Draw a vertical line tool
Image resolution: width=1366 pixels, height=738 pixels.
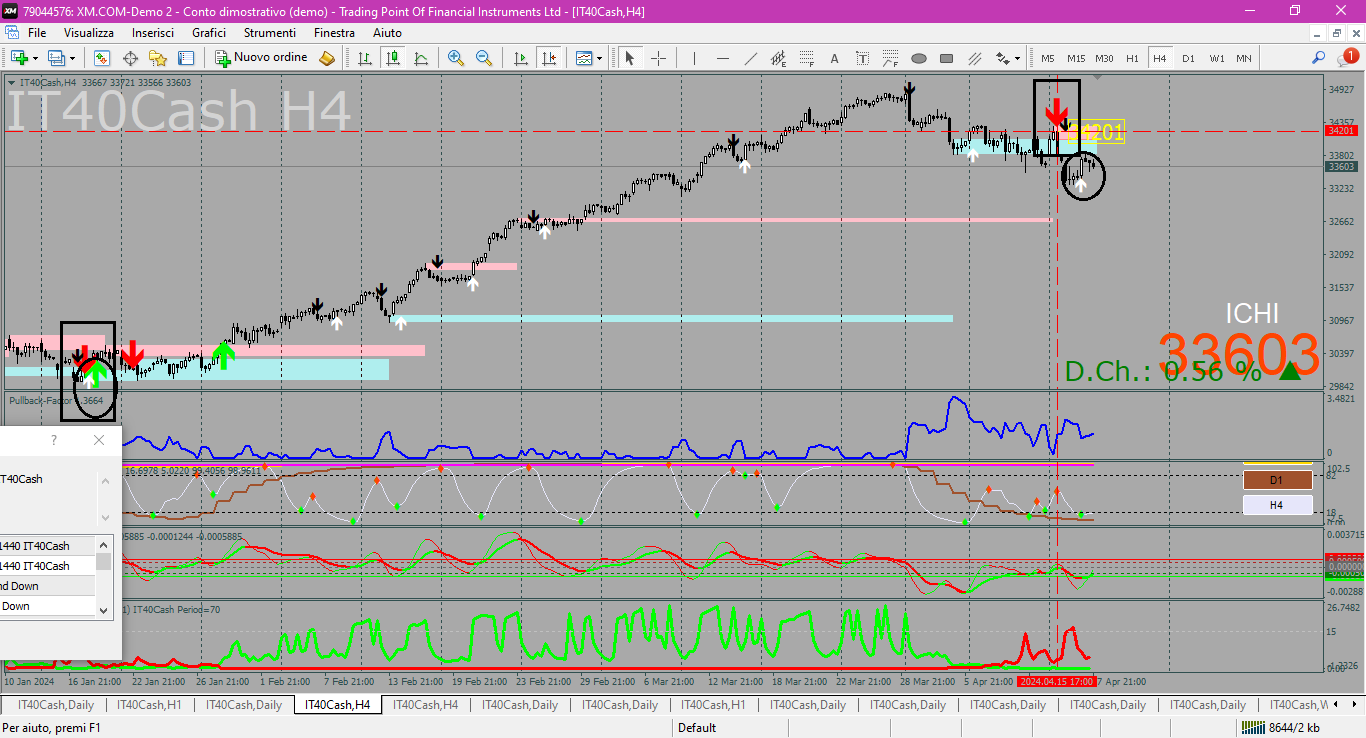694,58
